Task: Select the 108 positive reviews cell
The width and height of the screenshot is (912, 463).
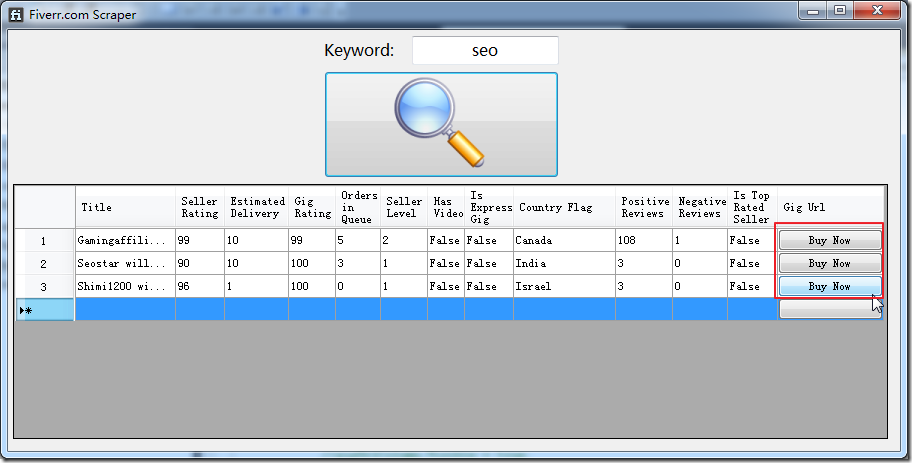Action: click(x=644, y=240)
